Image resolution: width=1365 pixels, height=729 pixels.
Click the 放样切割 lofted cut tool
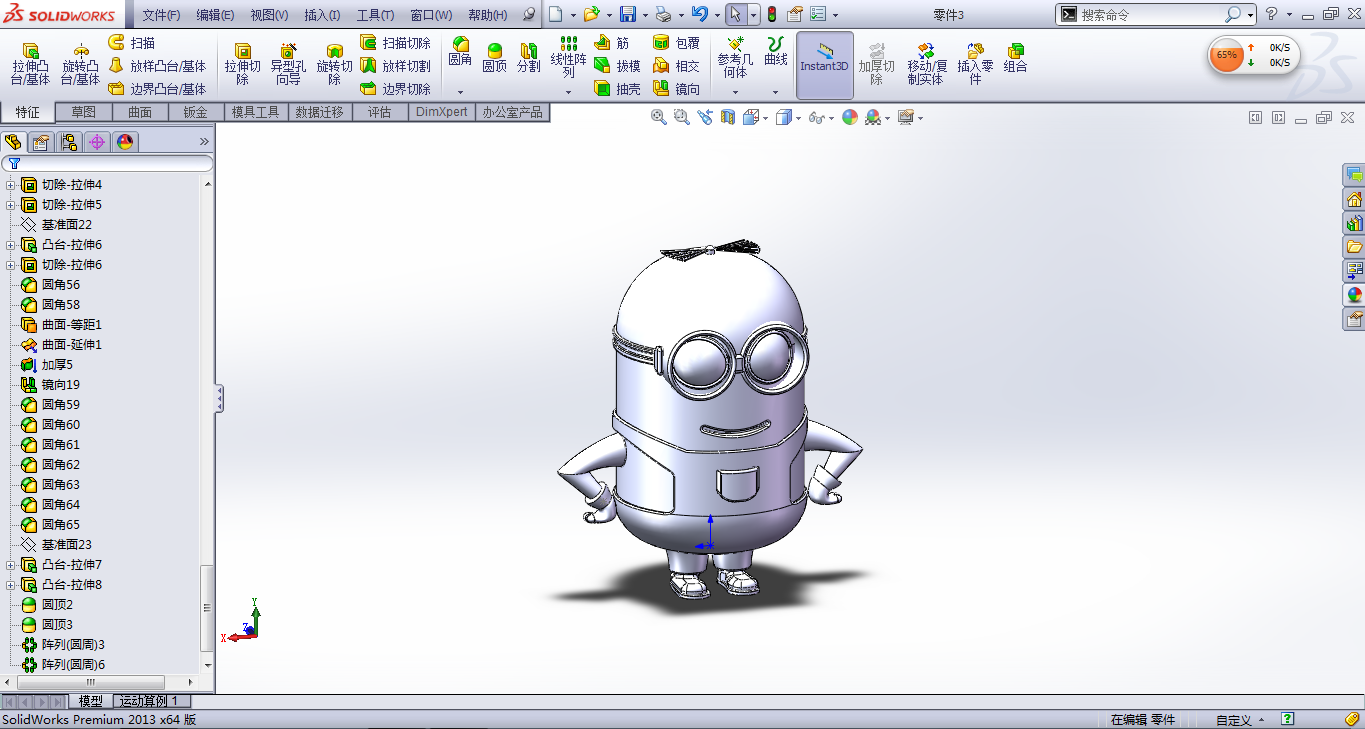coord(395,66)
